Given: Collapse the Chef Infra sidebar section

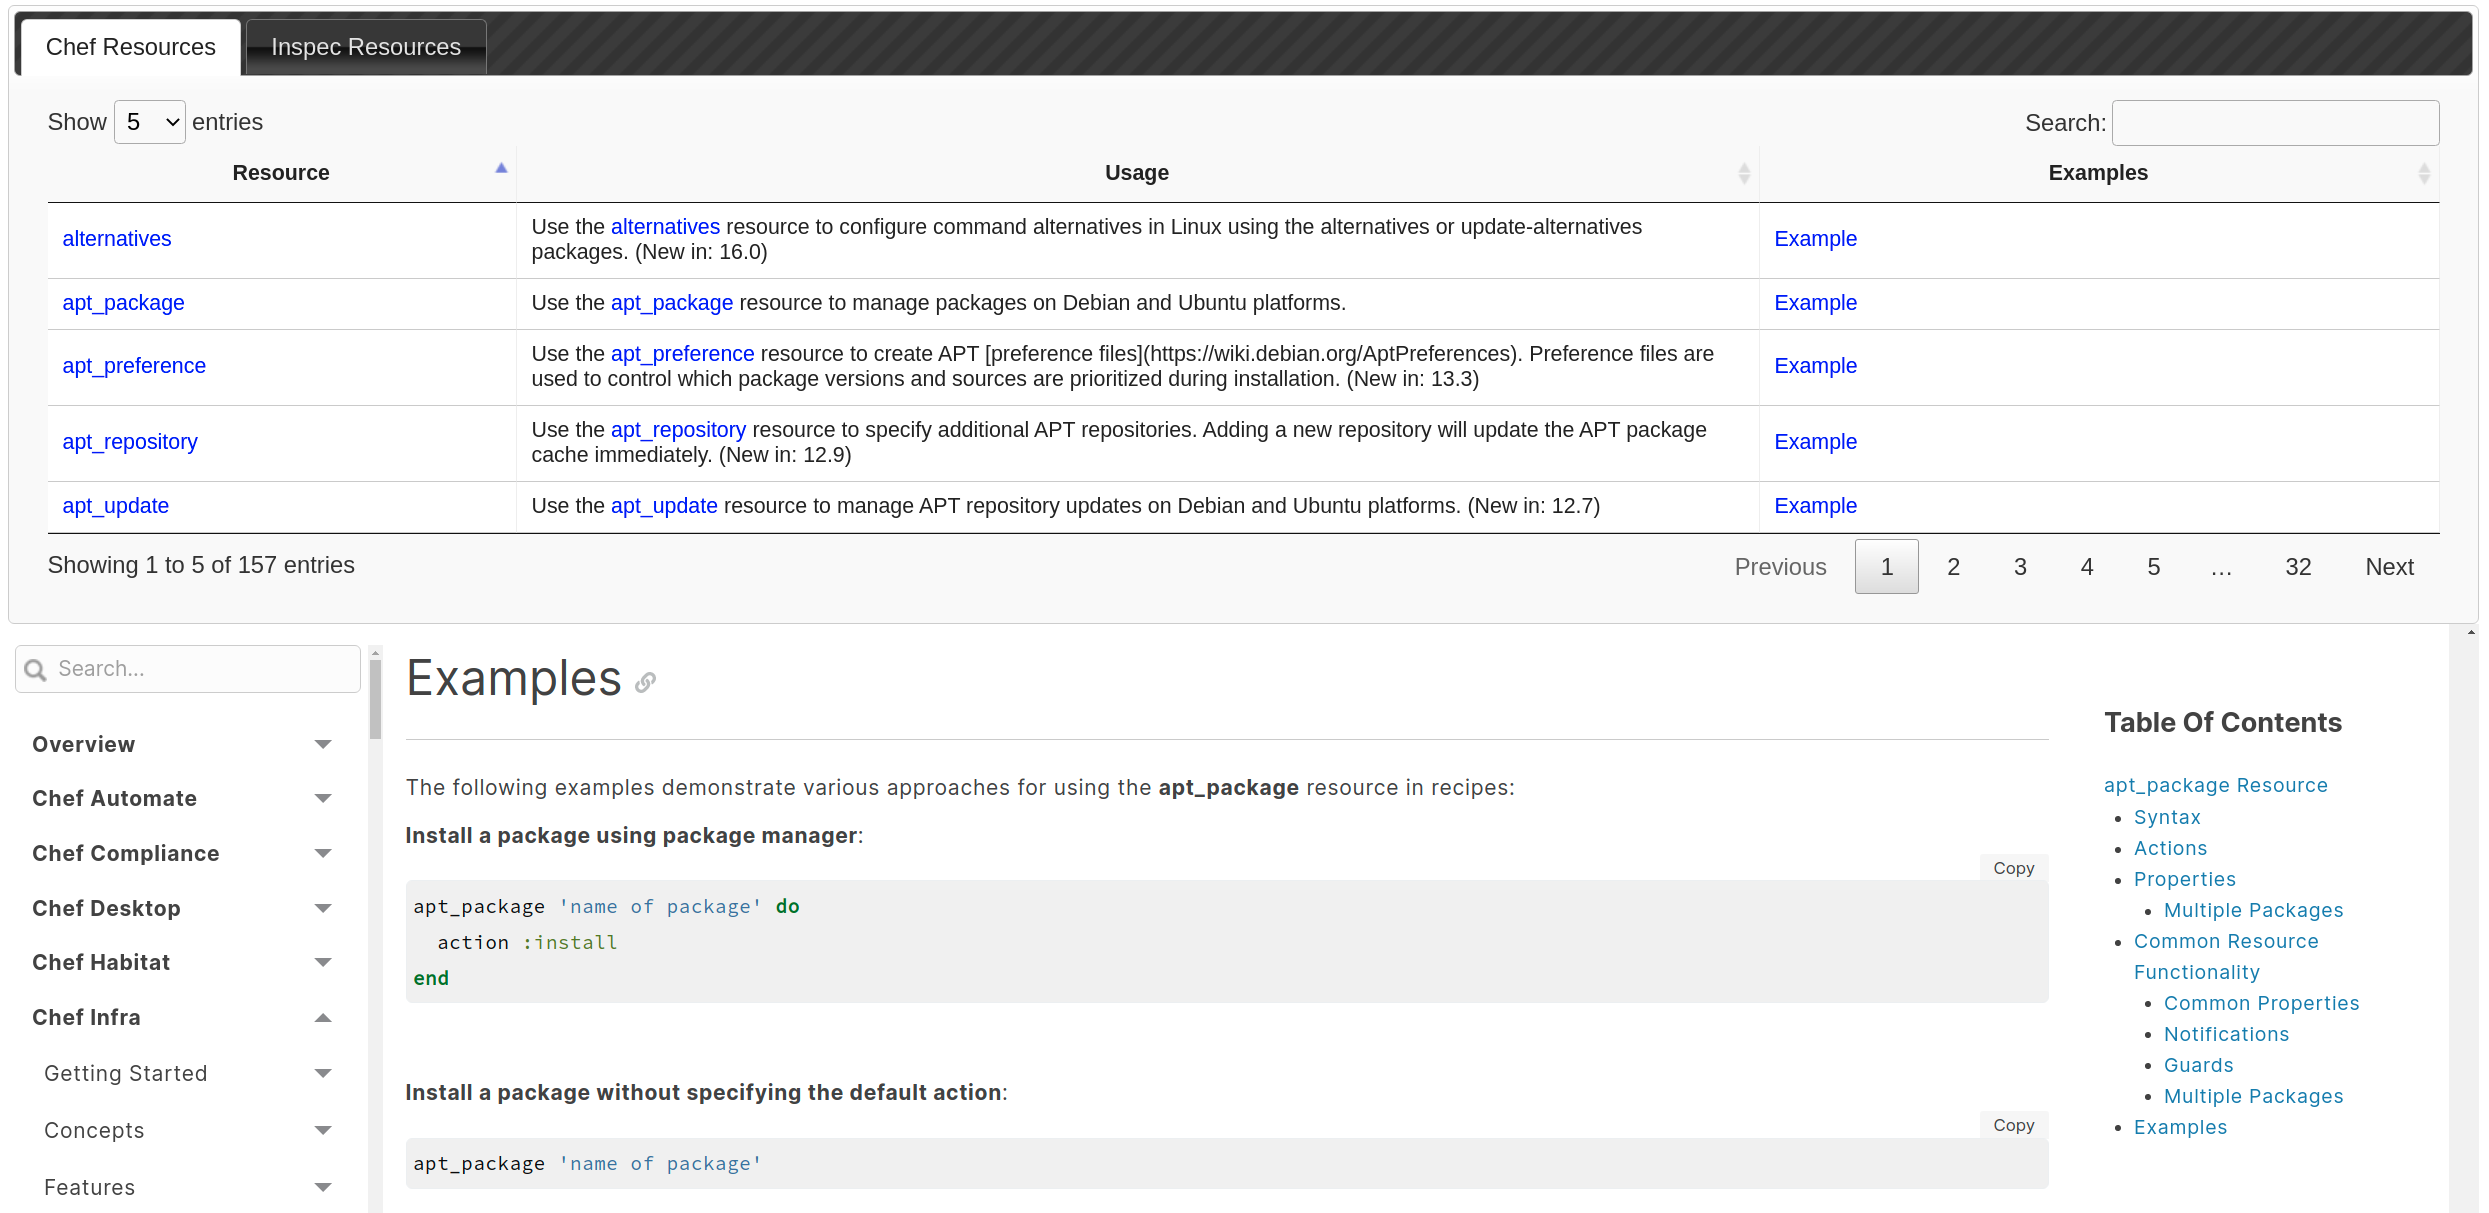Looking at the screenshot, I should point(322,1018).
